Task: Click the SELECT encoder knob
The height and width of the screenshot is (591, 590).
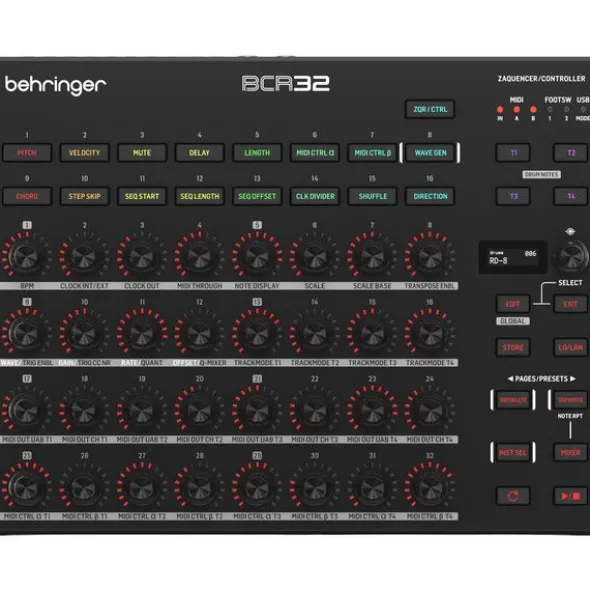Action: pos(571,256)
